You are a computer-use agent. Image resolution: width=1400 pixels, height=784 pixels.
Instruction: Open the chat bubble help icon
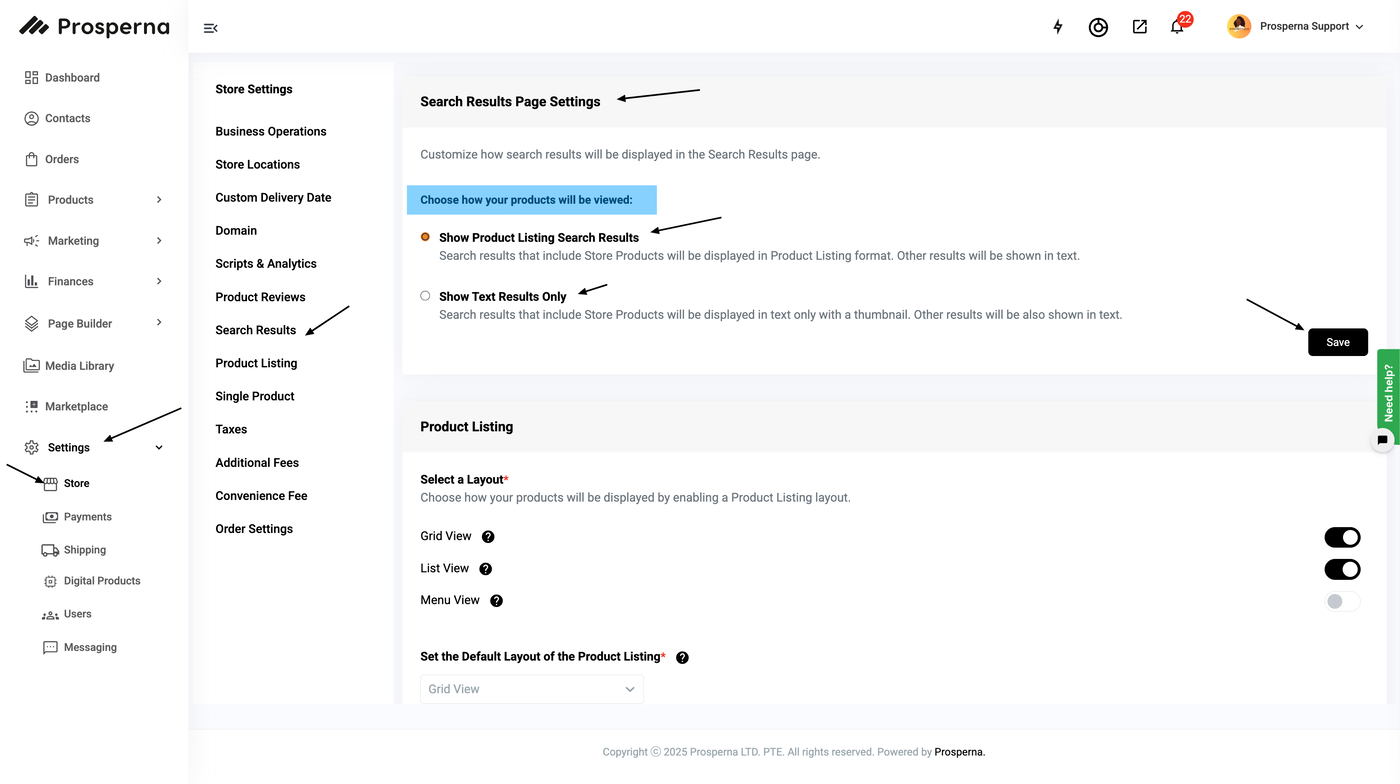pyautogui.click(x=1382, y=439)
